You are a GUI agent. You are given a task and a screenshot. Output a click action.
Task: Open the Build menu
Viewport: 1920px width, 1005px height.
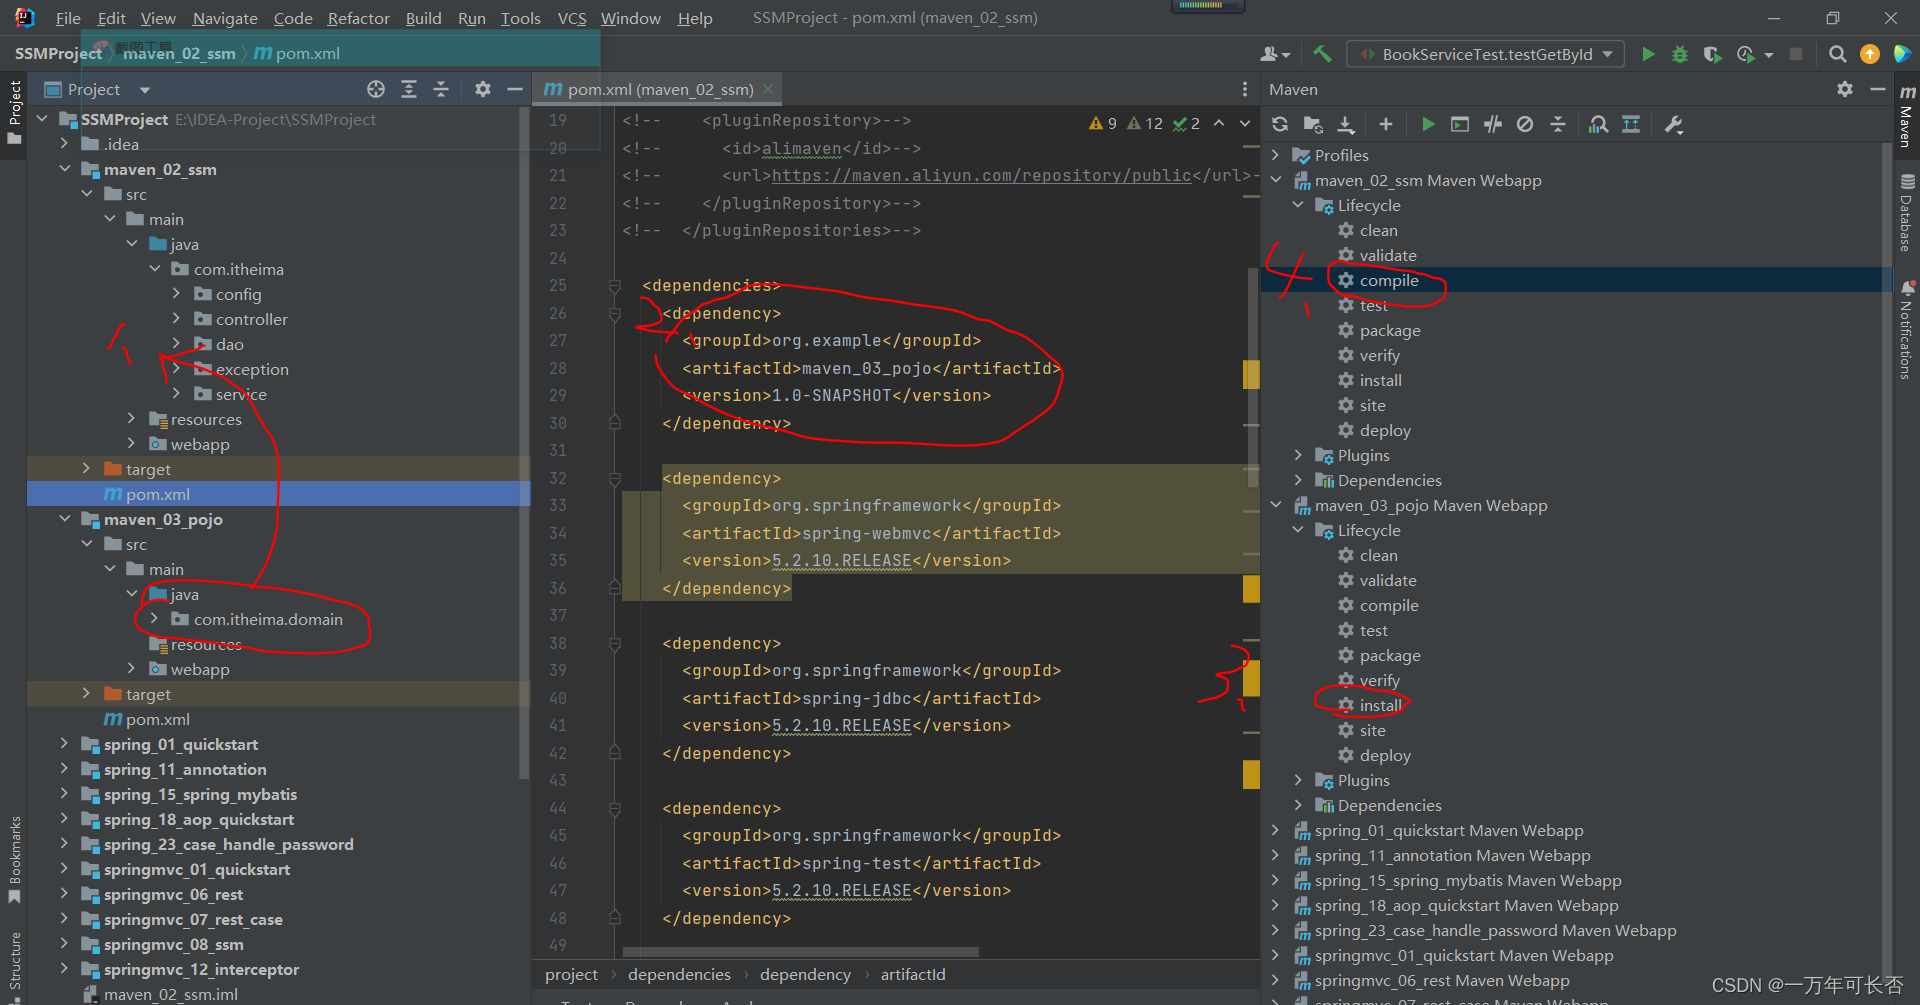click(x=423, y=18)
